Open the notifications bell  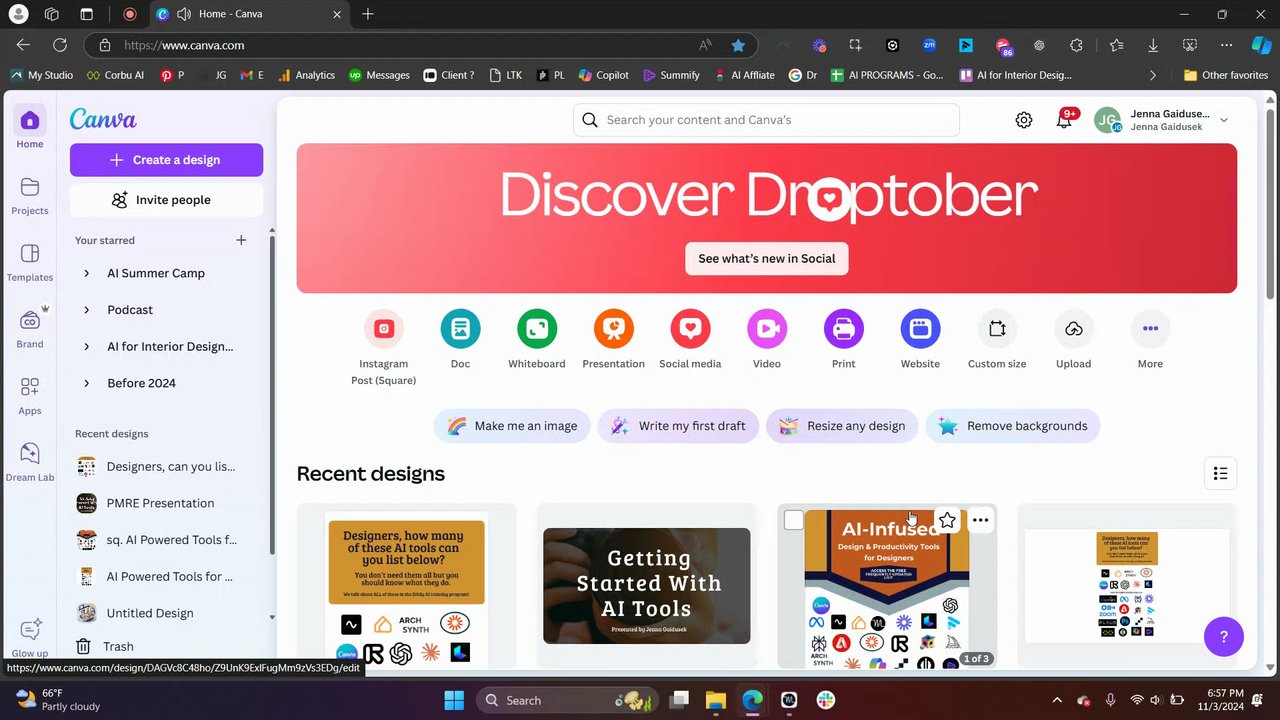point(1064,120)
